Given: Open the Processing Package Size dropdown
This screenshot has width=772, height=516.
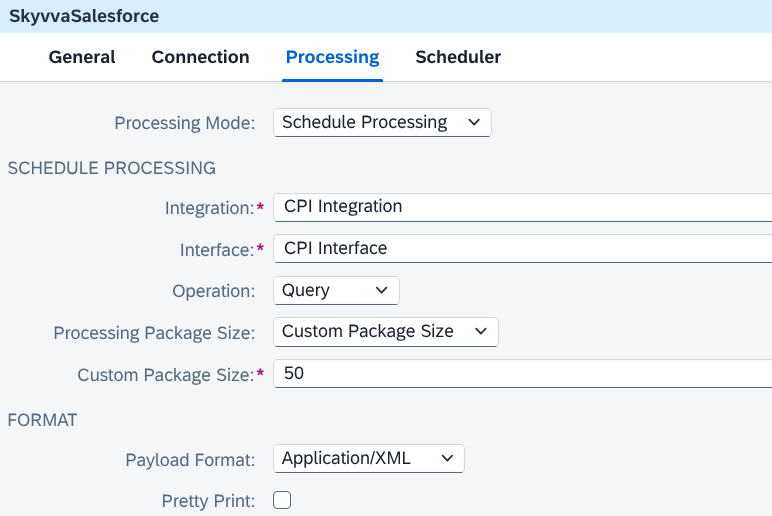Looking at the screenshot, I should pyautogui.click(x=386, y=332).
